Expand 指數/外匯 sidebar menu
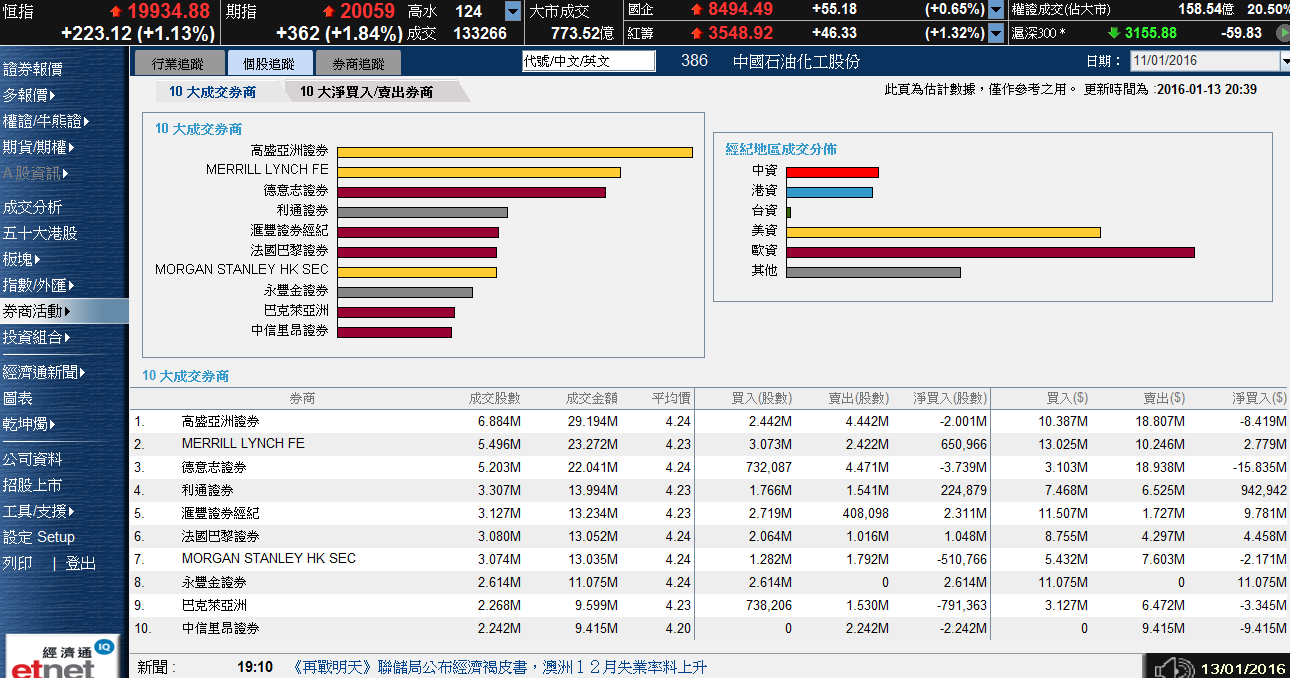The height and width of the screenshot is (678, 1290). [x=39, y=286]
